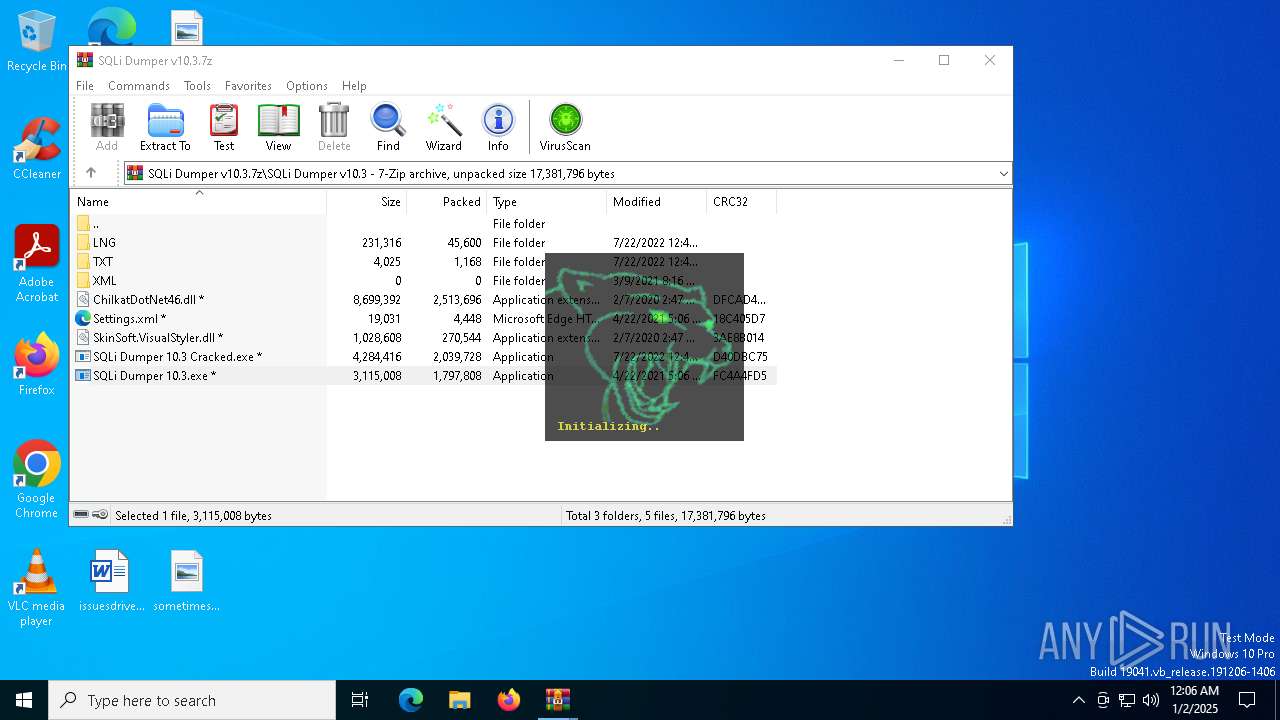Sort by the Type column header
This screenshot has width=1280, height=720.
click(x=547, y=202)
